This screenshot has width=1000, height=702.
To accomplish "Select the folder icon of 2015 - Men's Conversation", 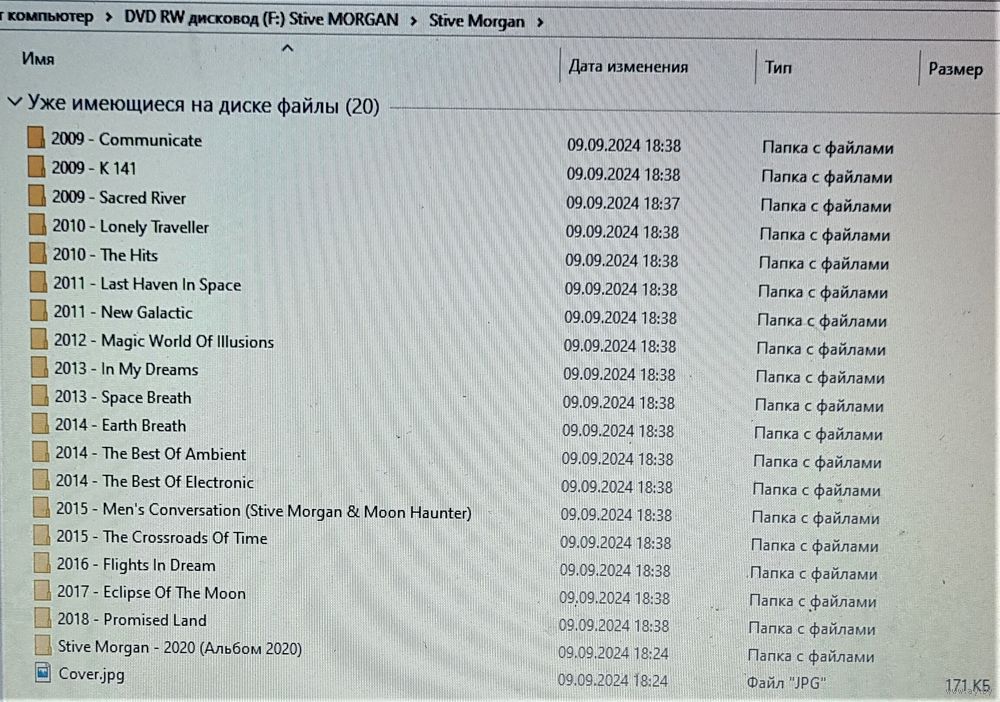I will click(x=41, y=508).
